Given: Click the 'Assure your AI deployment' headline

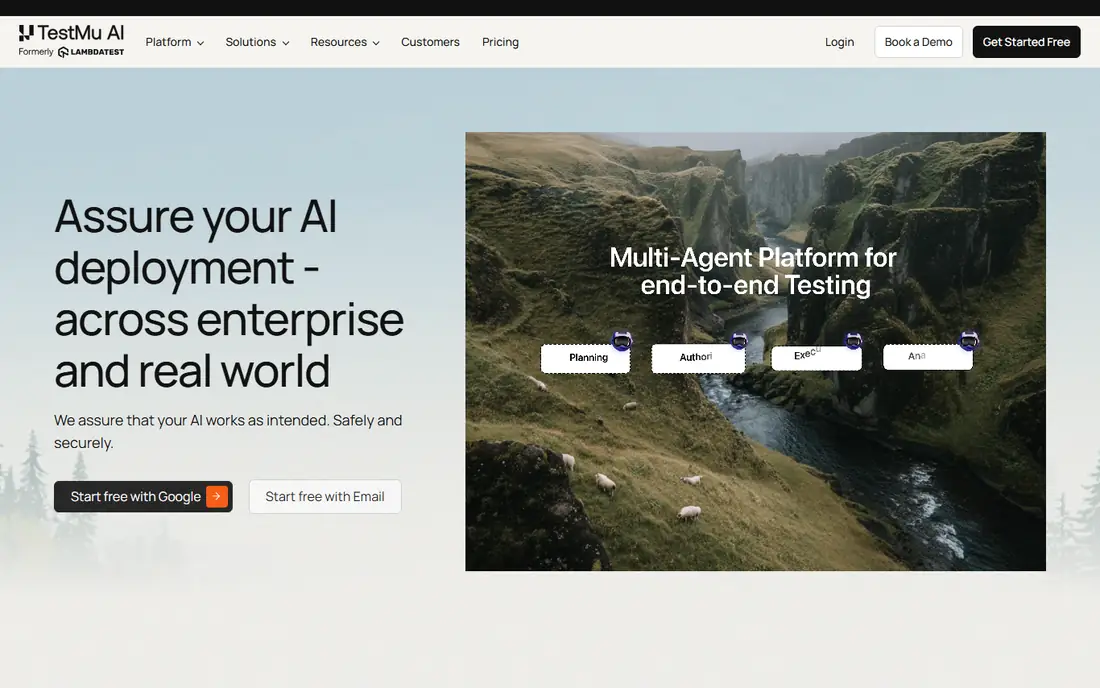Looking at the screenshot, I should tap(229, 293).
